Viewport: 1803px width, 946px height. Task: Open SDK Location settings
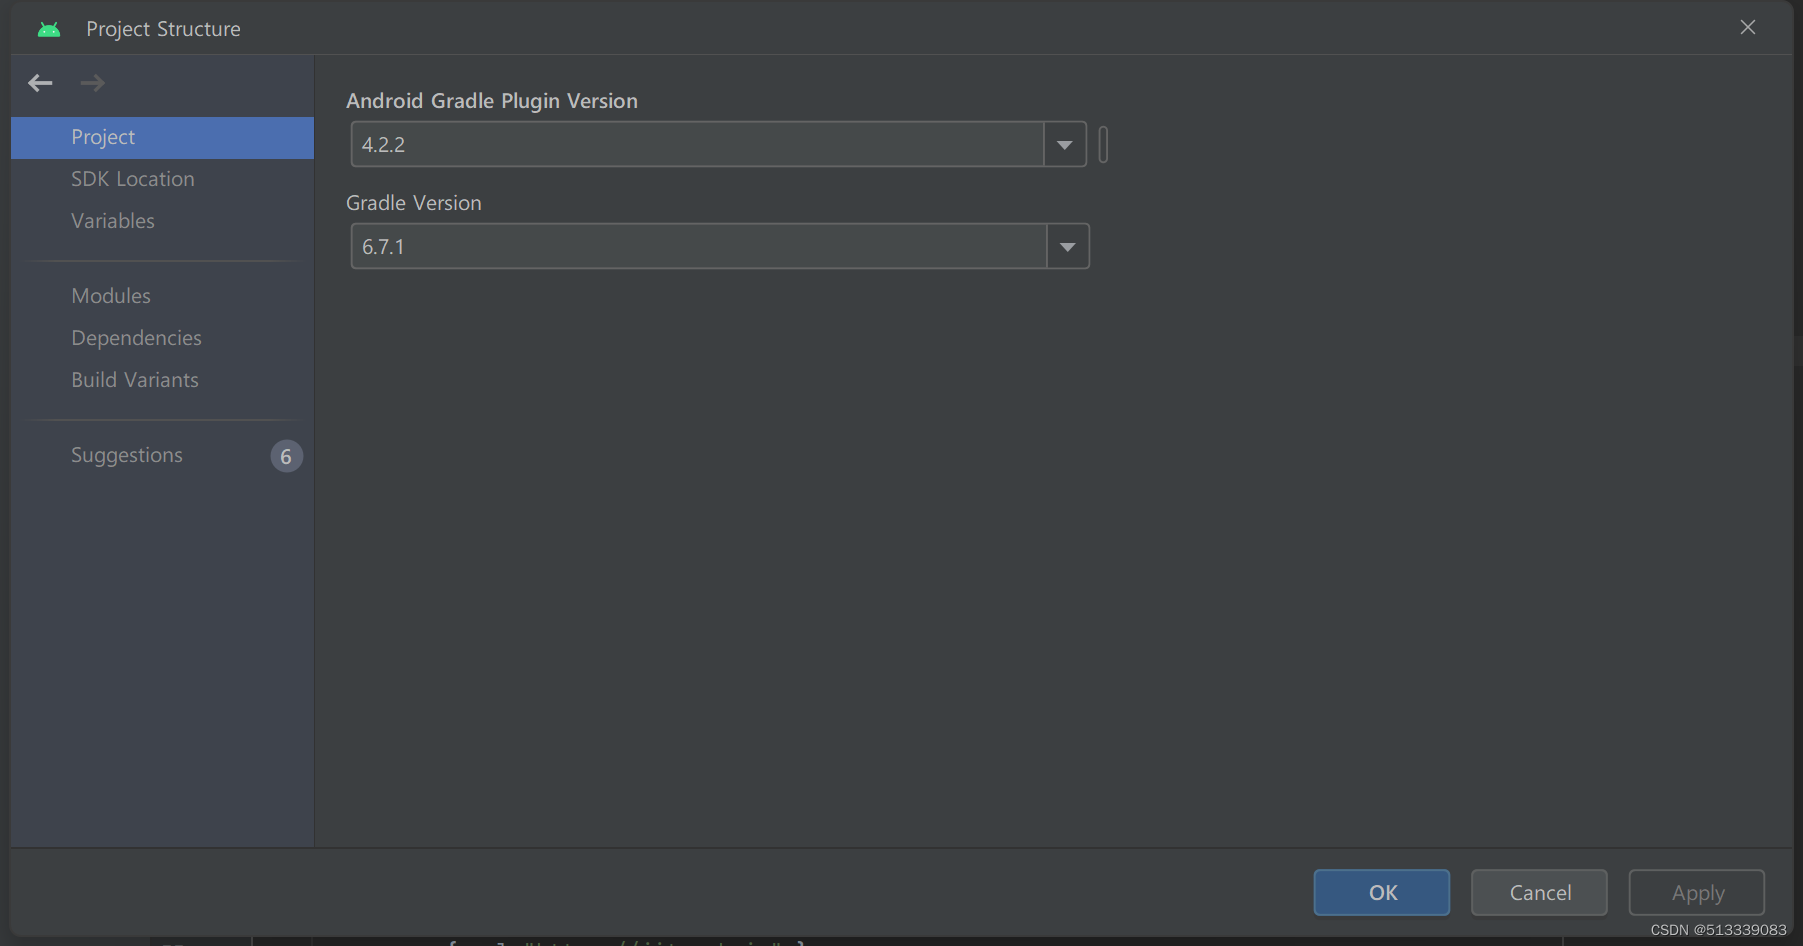(x=133, y=179)
